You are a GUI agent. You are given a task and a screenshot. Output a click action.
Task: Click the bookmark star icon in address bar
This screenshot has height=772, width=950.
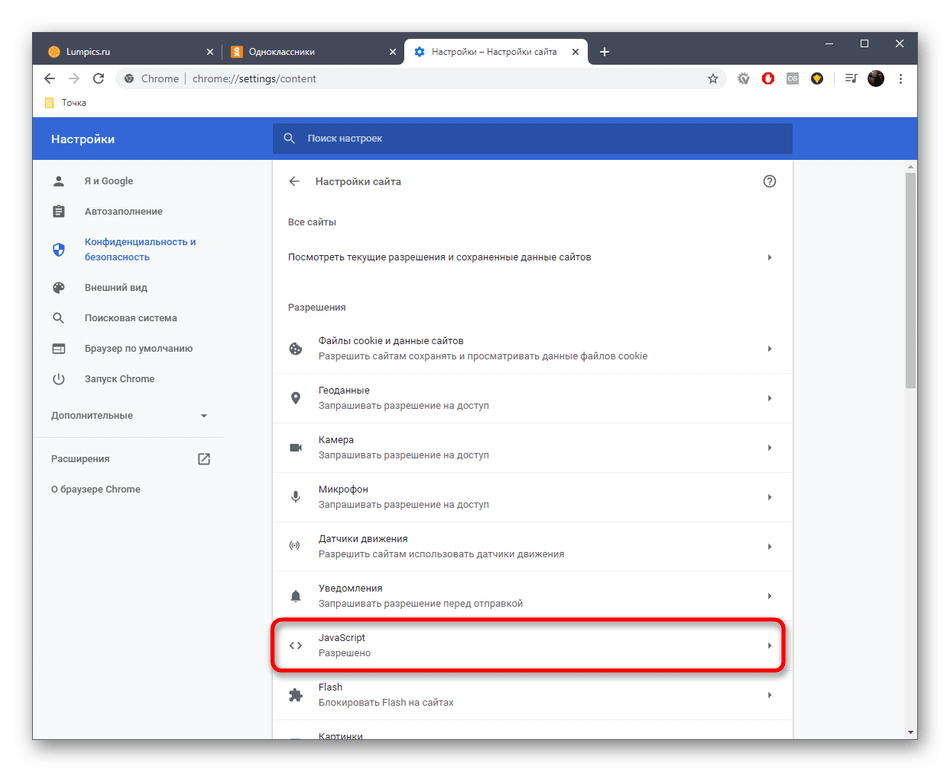pos(713,79)
